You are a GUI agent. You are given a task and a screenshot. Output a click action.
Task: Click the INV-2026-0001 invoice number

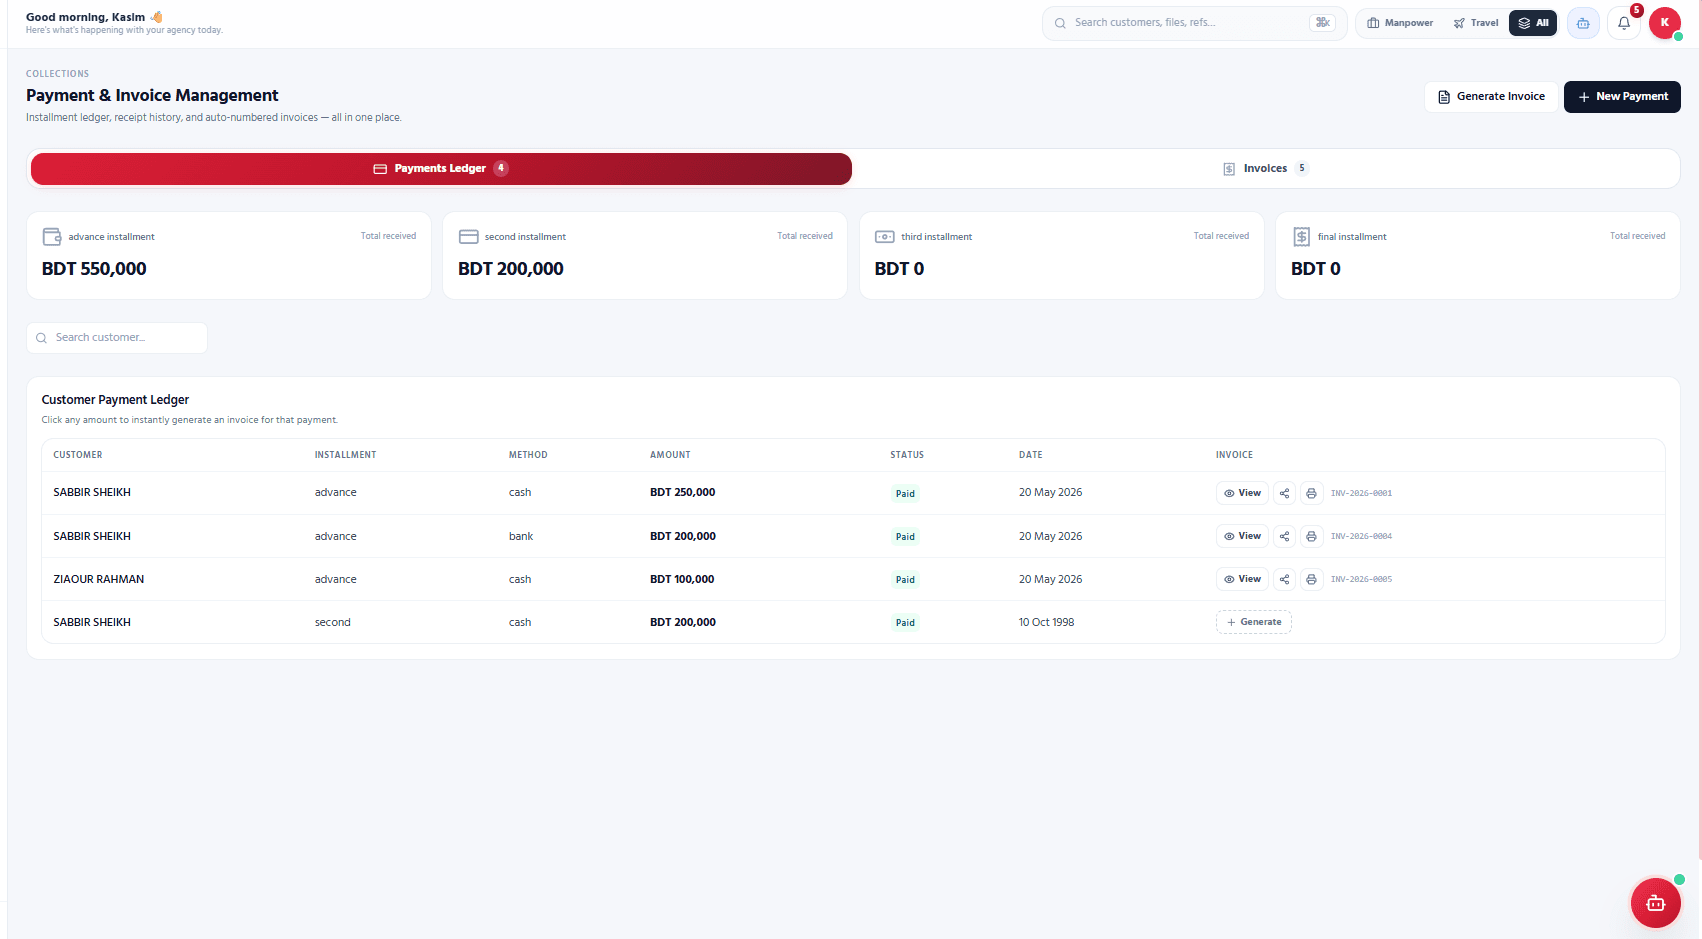(x=1361, y=494)
